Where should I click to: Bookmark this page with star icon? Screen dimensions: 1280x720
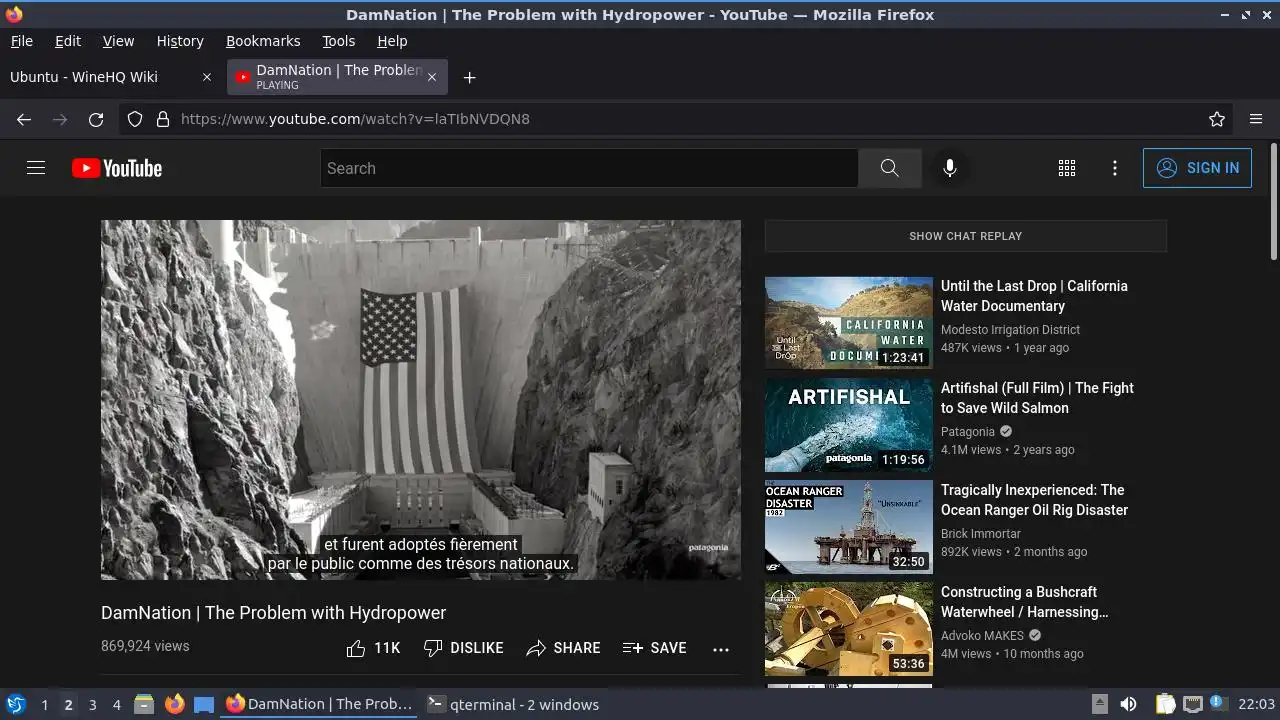click(1217, 119)
